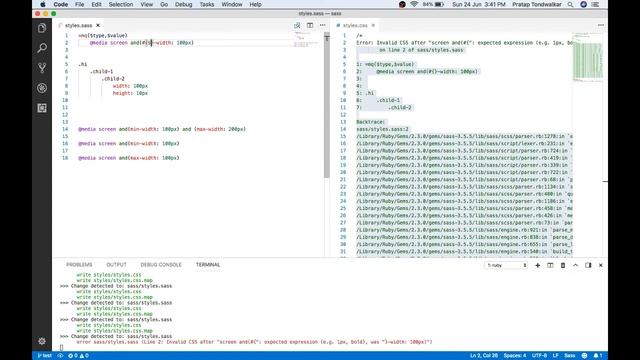Click the git branch 'test' in status bar
This screenshot has width=640, height=360.
pos(44,356)
